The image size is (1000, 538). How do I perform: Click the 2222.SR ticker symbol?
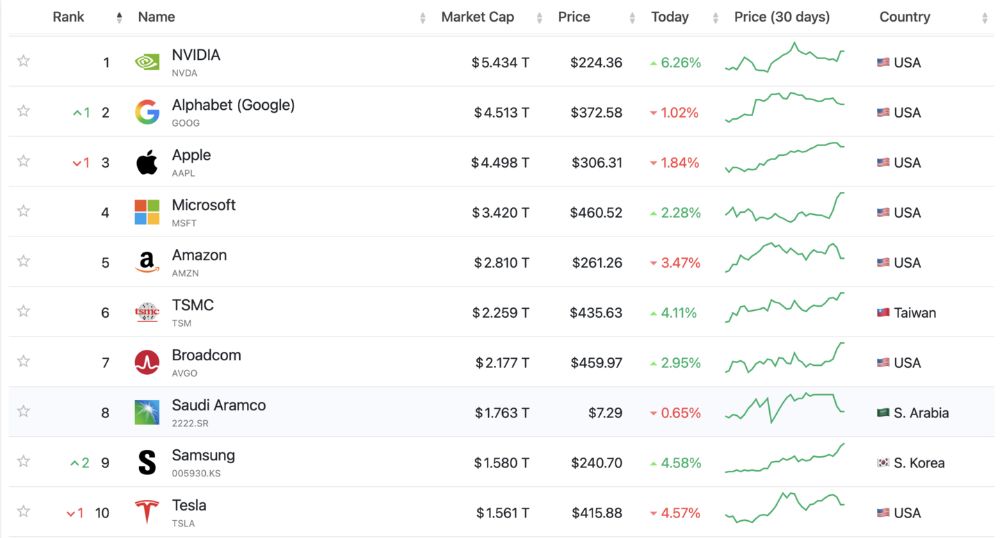[190, 423]
